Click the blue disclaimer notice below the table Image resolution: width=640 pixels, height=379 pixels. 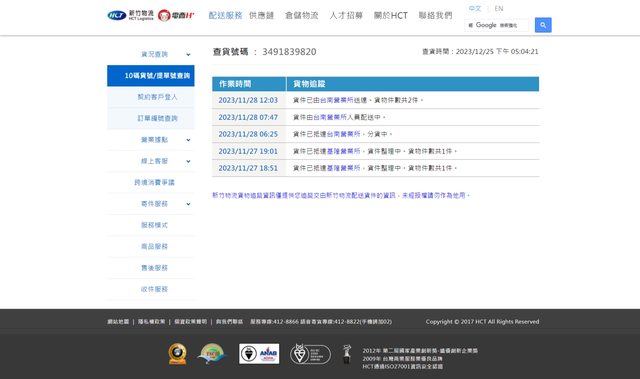click(x=341, y=195)
